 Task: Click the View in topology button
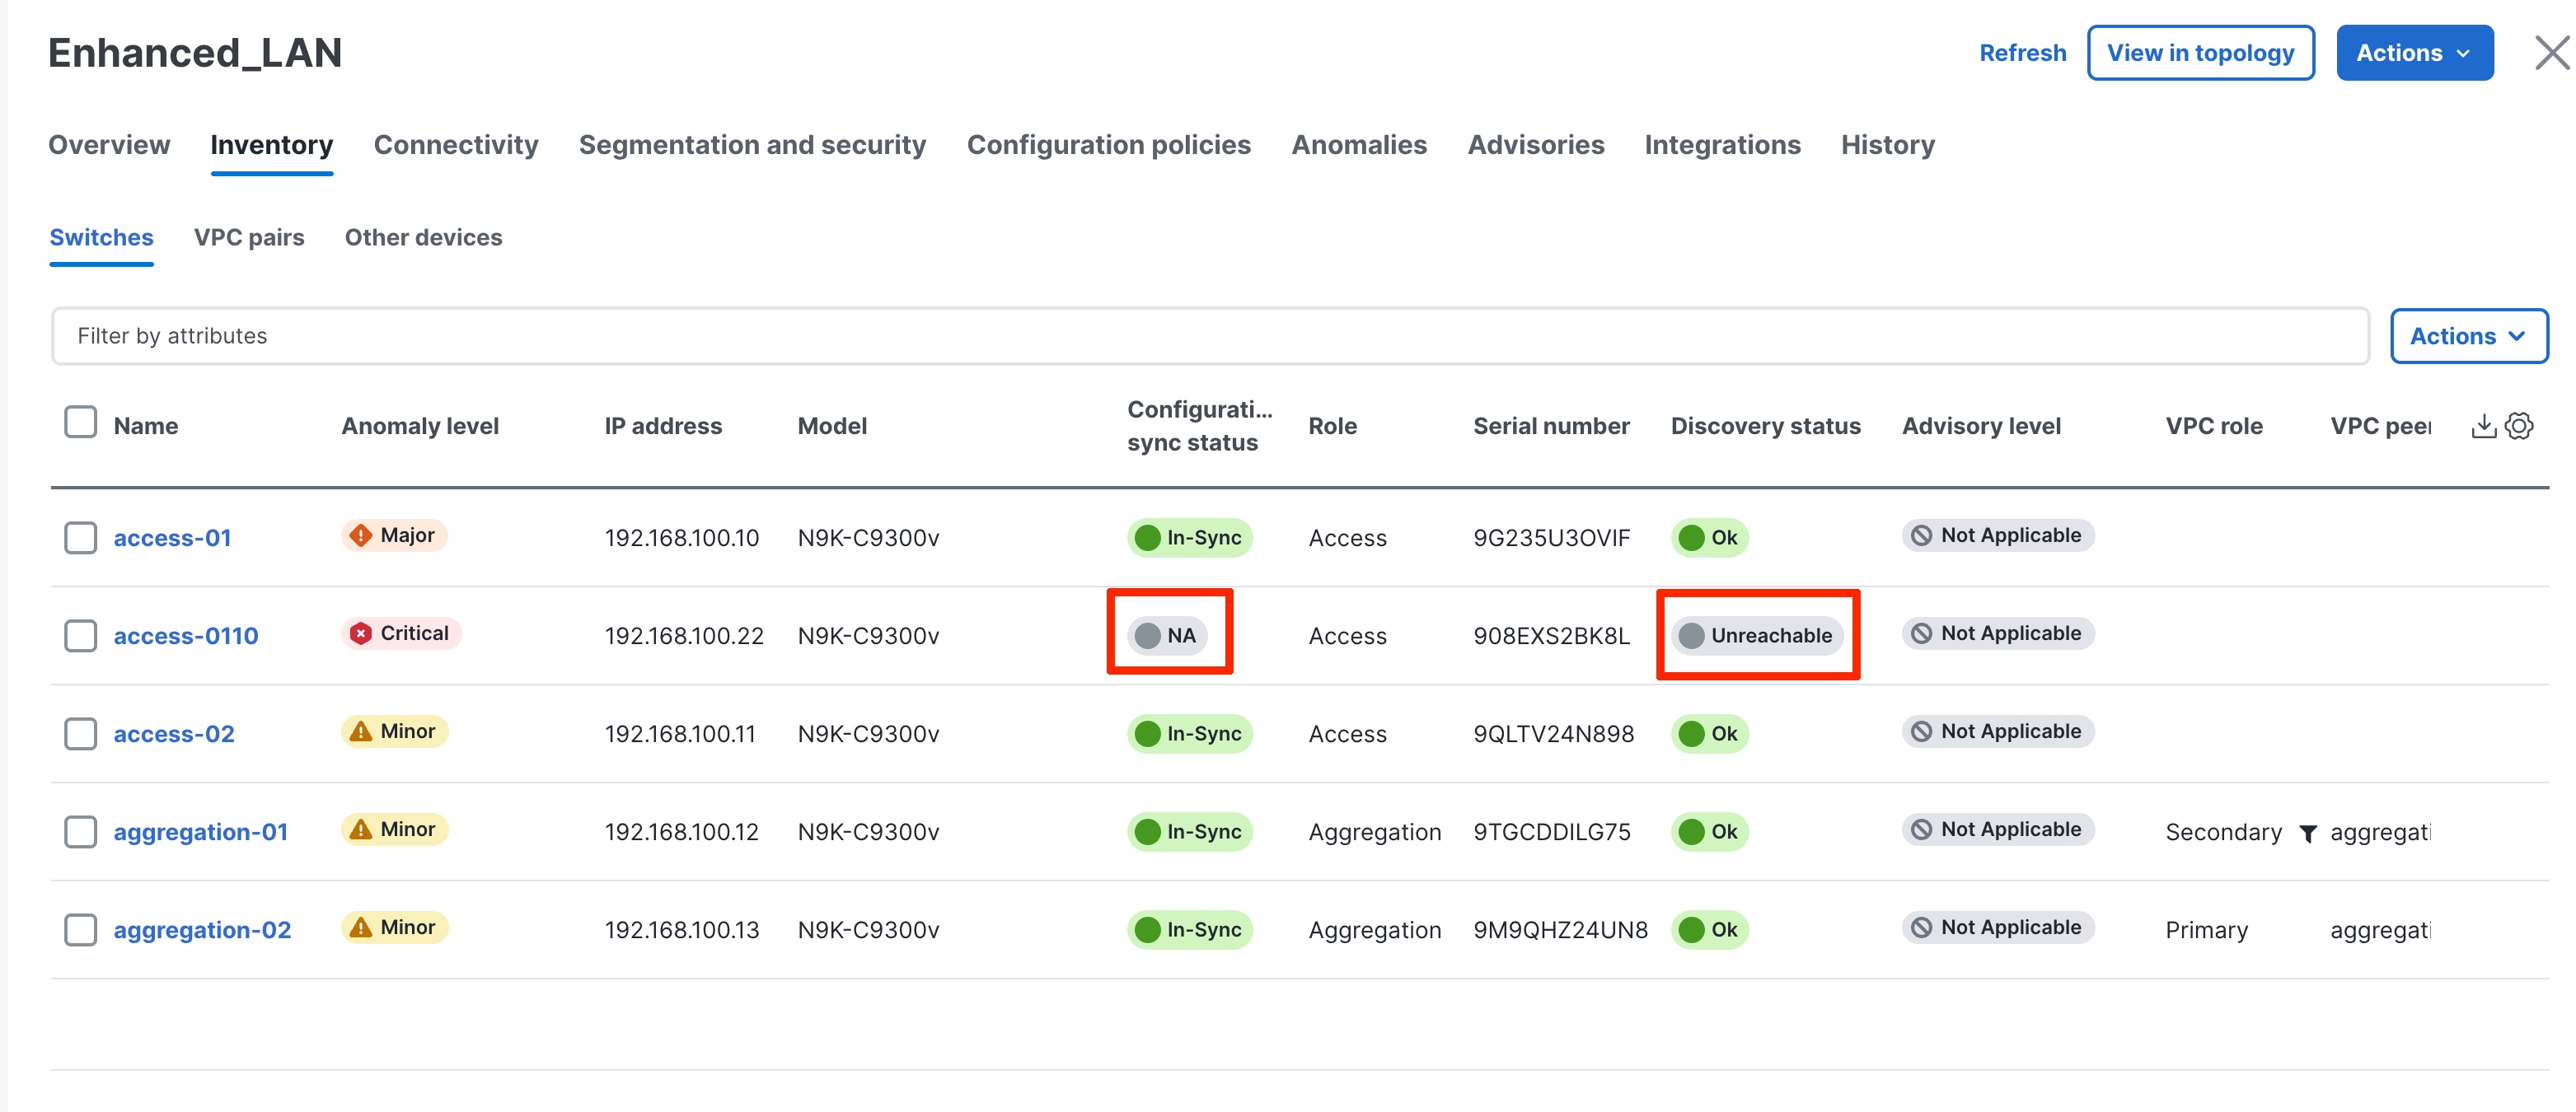[2200, 53]
